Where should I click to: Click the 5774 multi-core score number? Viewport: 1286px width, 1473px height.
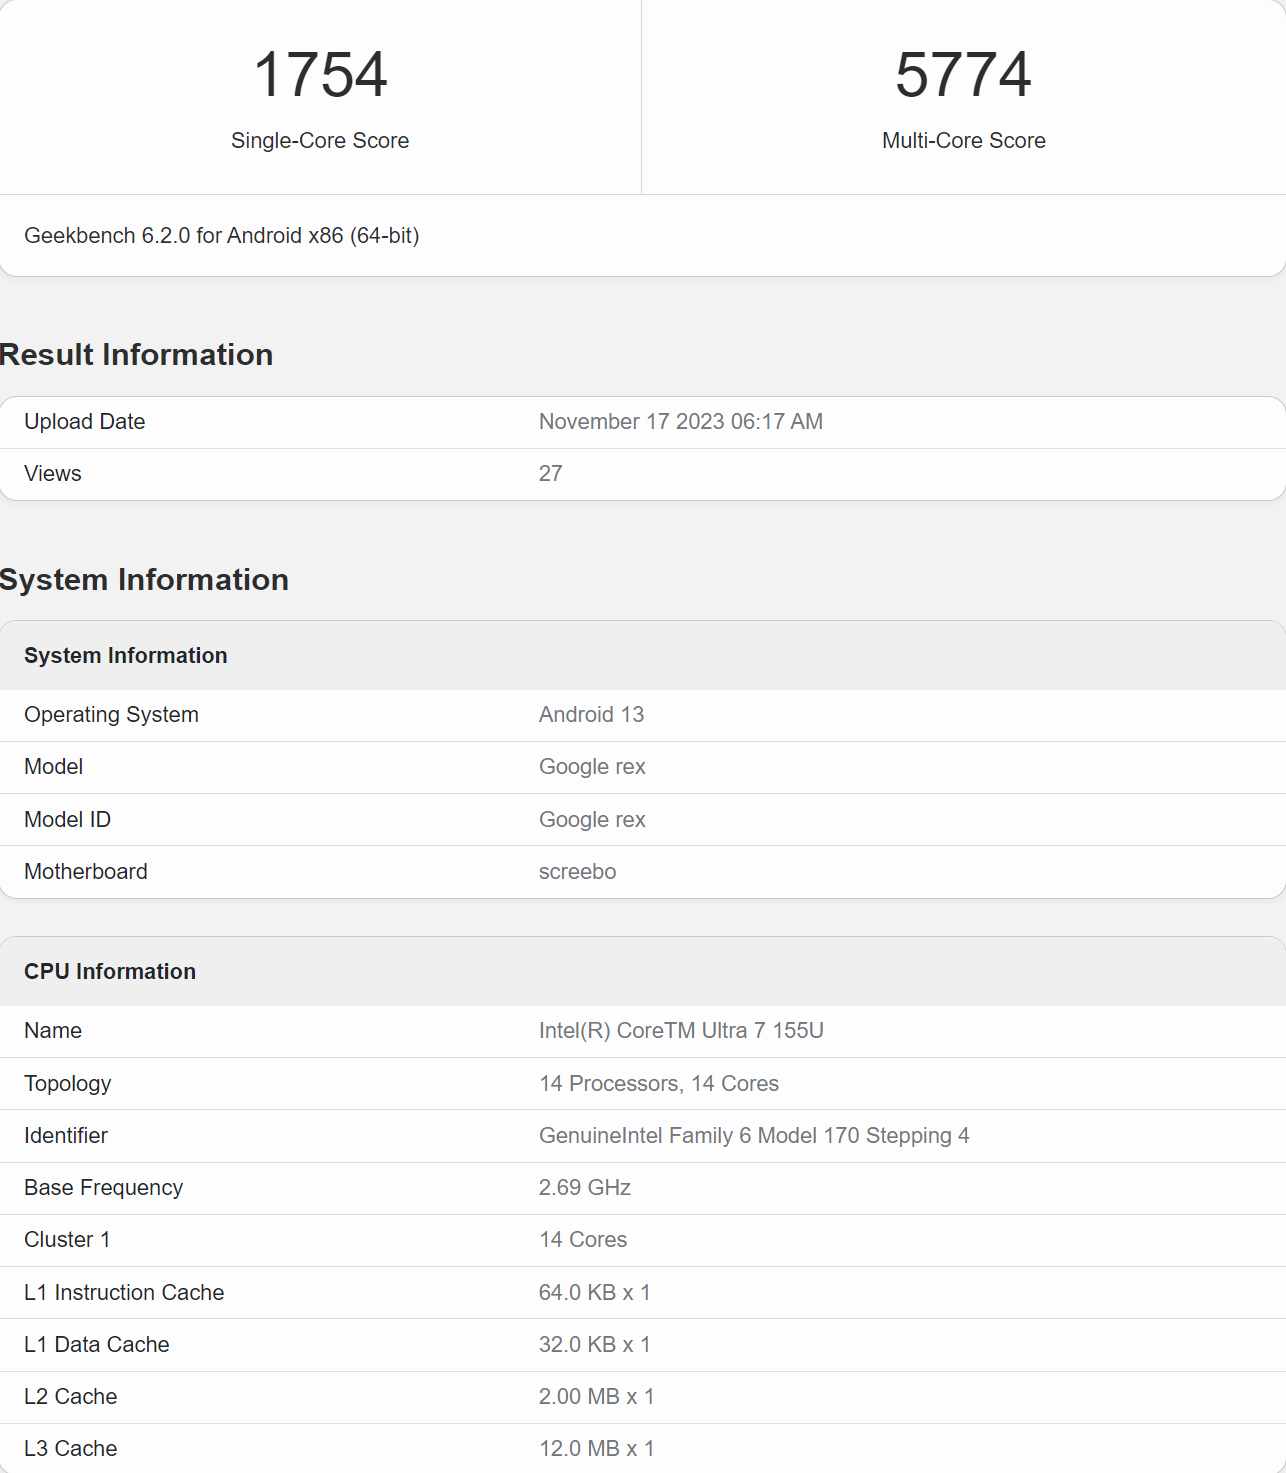963,75
